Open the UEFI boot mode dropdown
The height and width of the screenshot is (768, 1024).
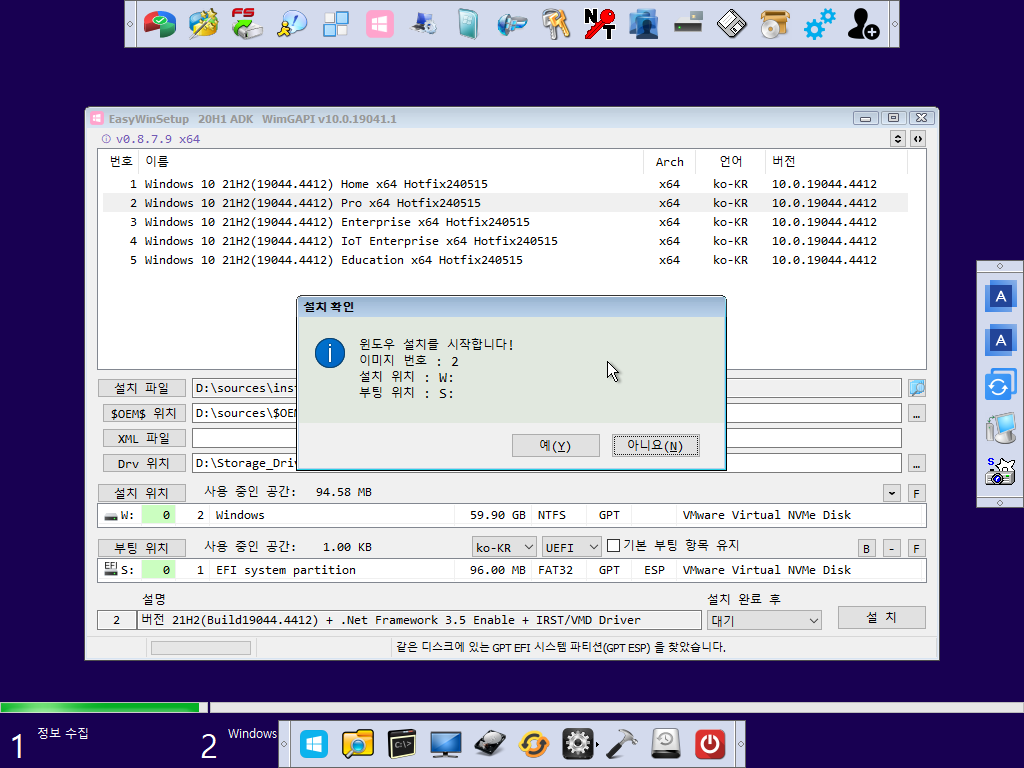click(571, 547)
